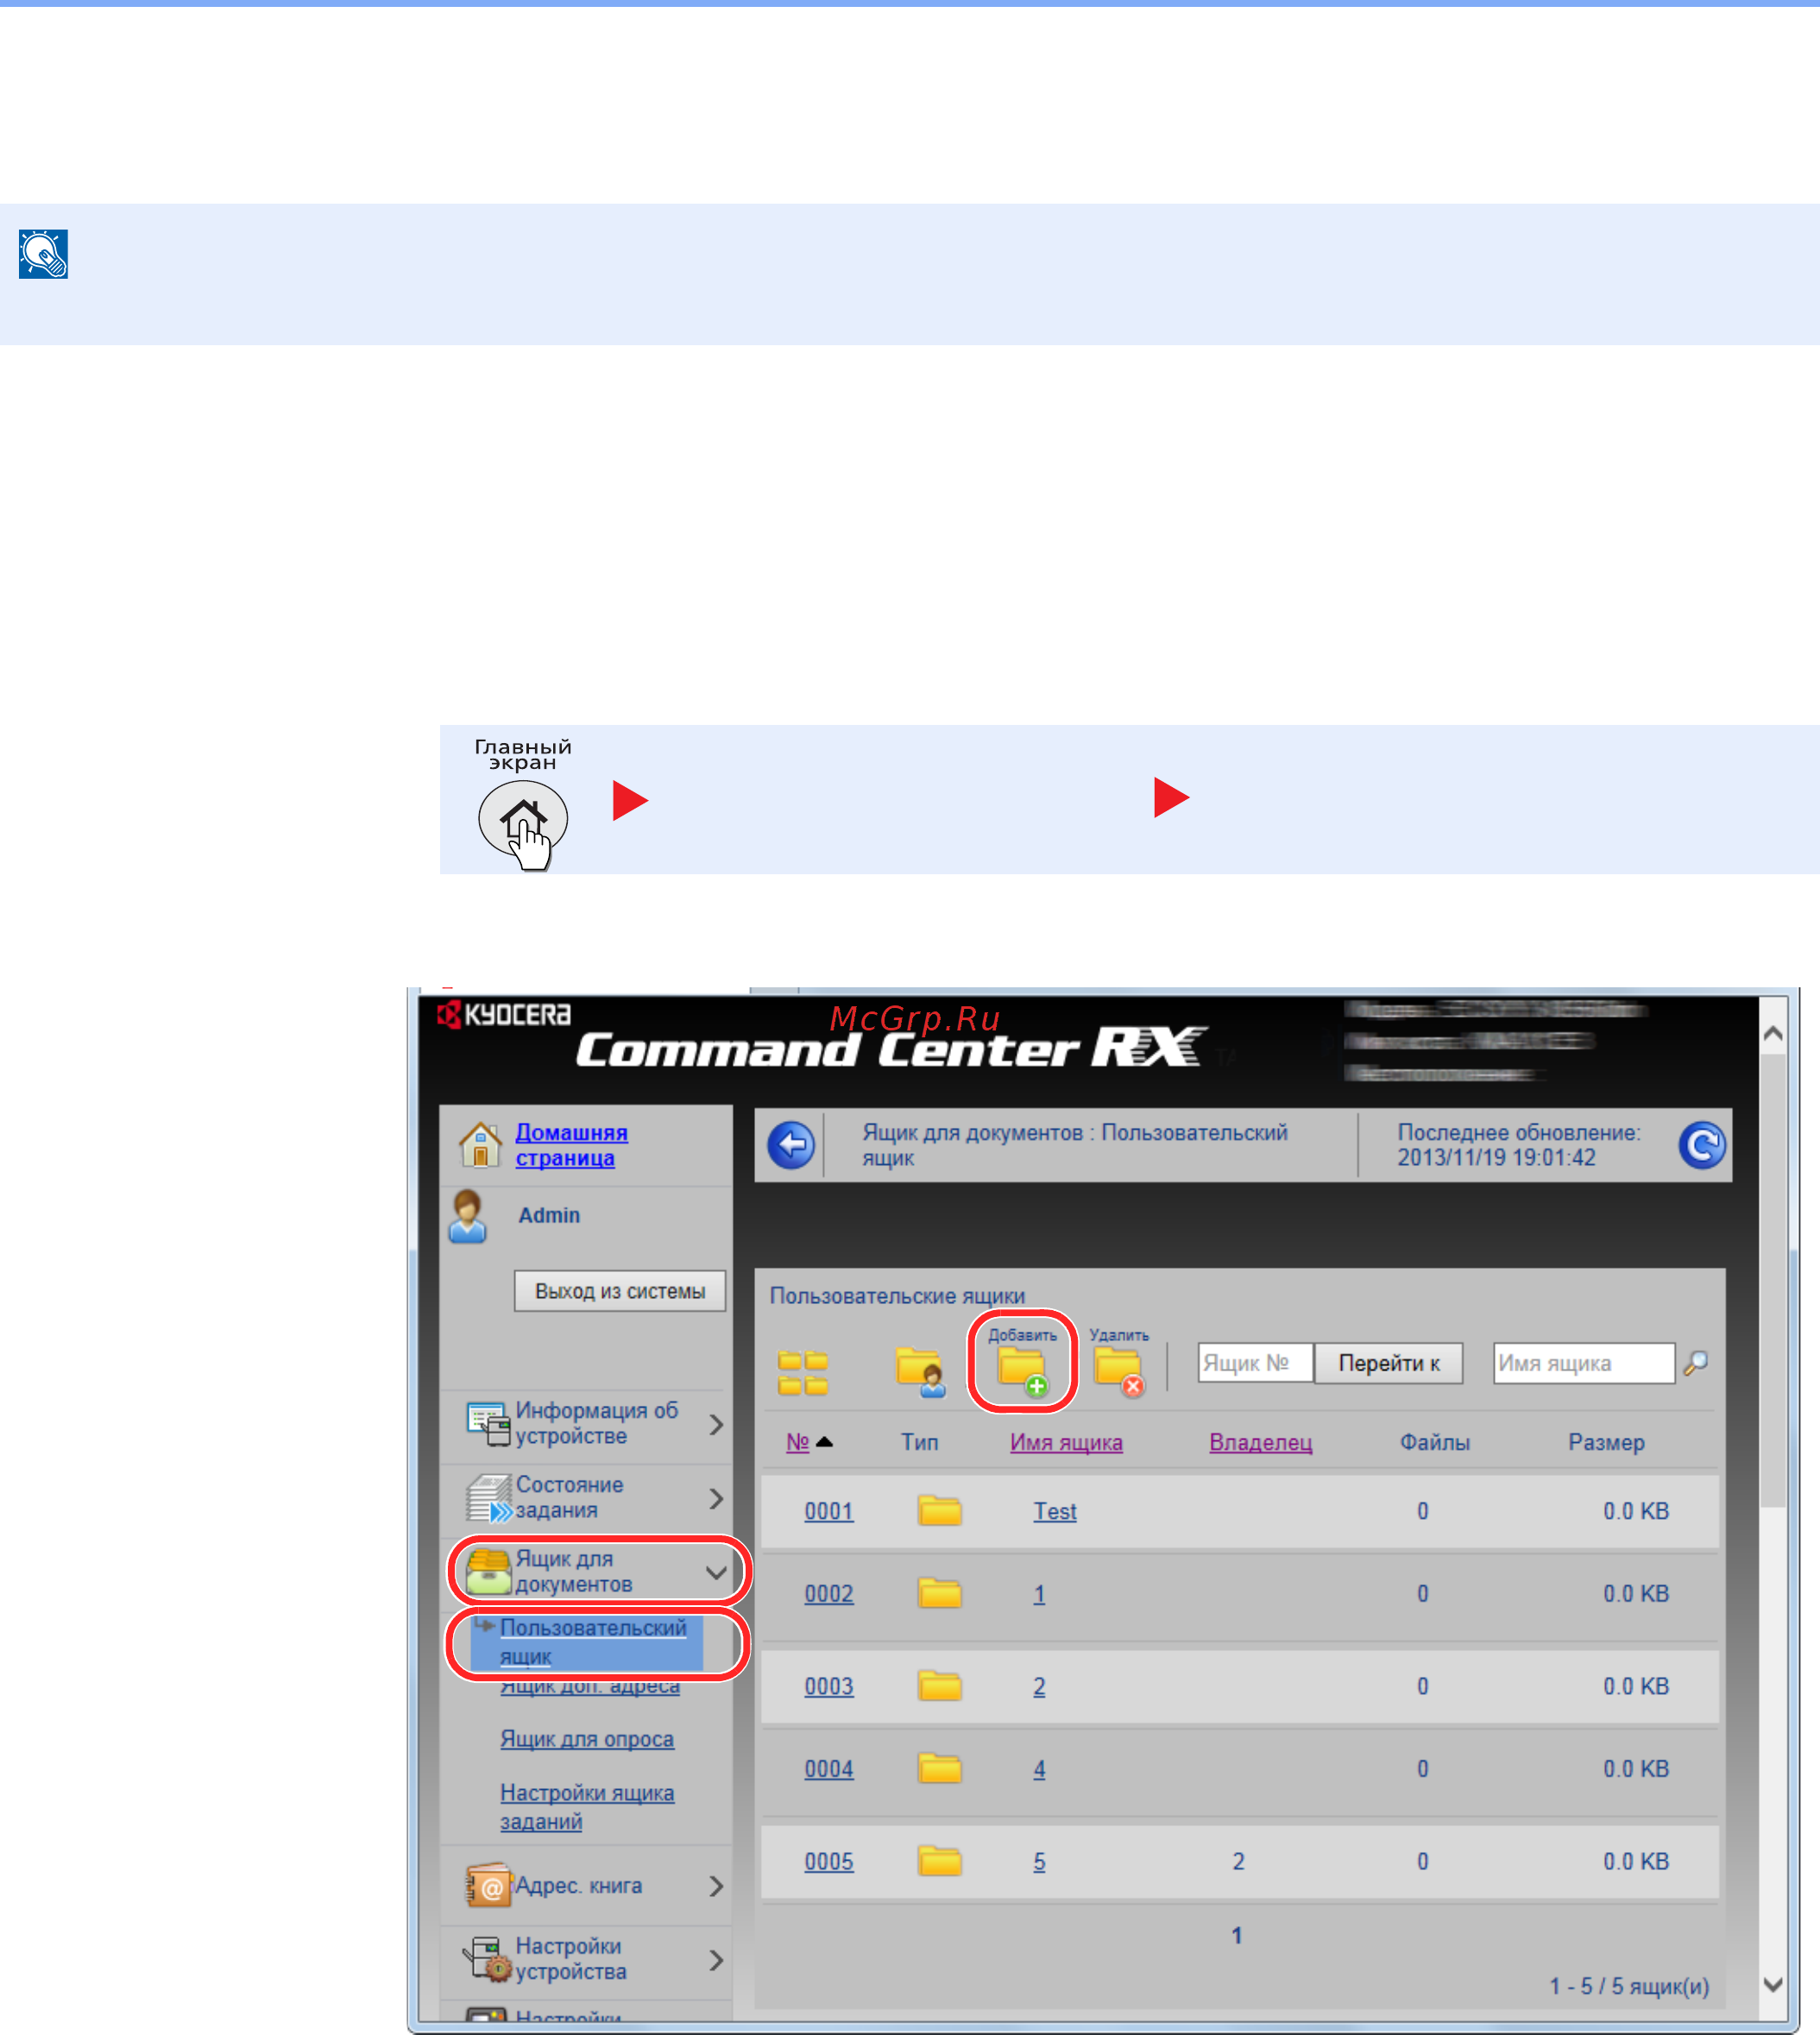
Task: Tap the Home screen (Главный экран) button
Action: [x=523, y=821]
